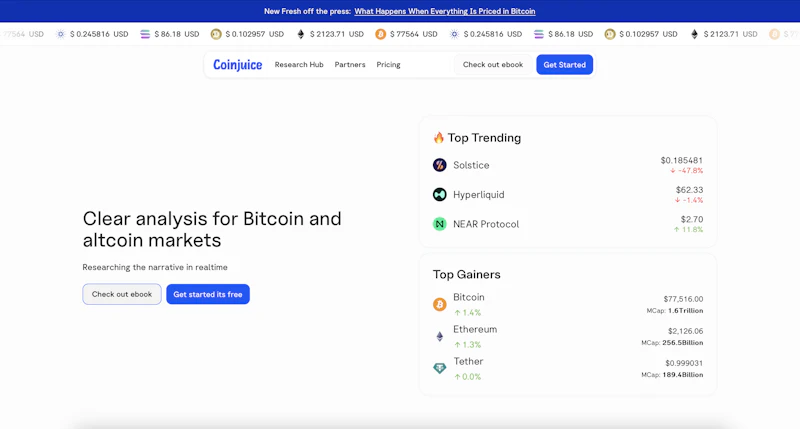The height and width of the screenshot is (429, 800).
Task: Click the -1.4% change for Hyperliquid
Action: [689, 200]
